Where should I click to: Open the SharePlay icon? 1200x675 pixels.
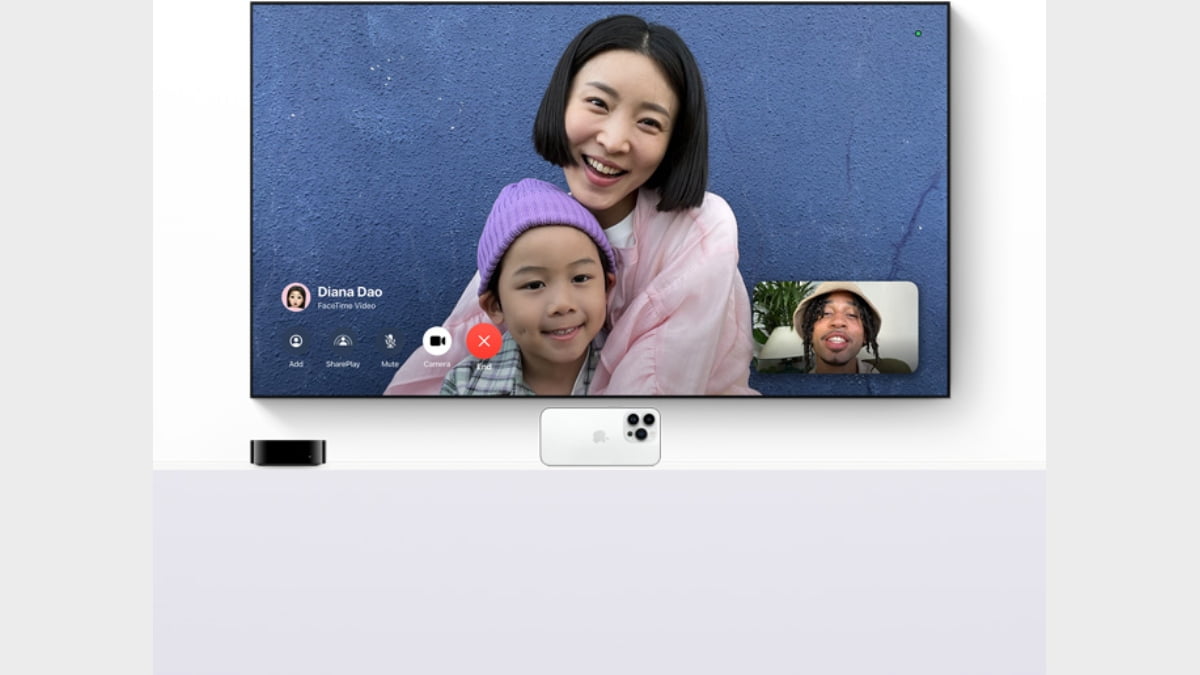[343, 341]
